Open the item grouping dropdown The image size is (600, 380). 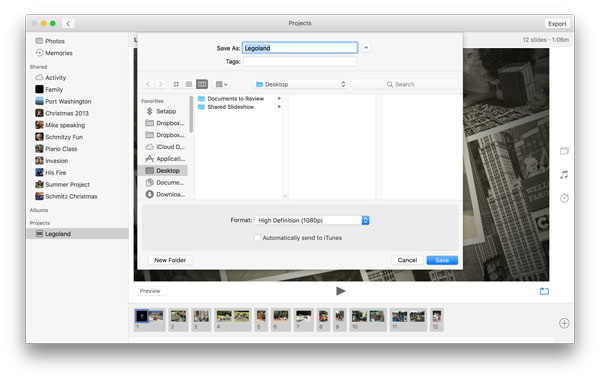click(x=221, y=84)
